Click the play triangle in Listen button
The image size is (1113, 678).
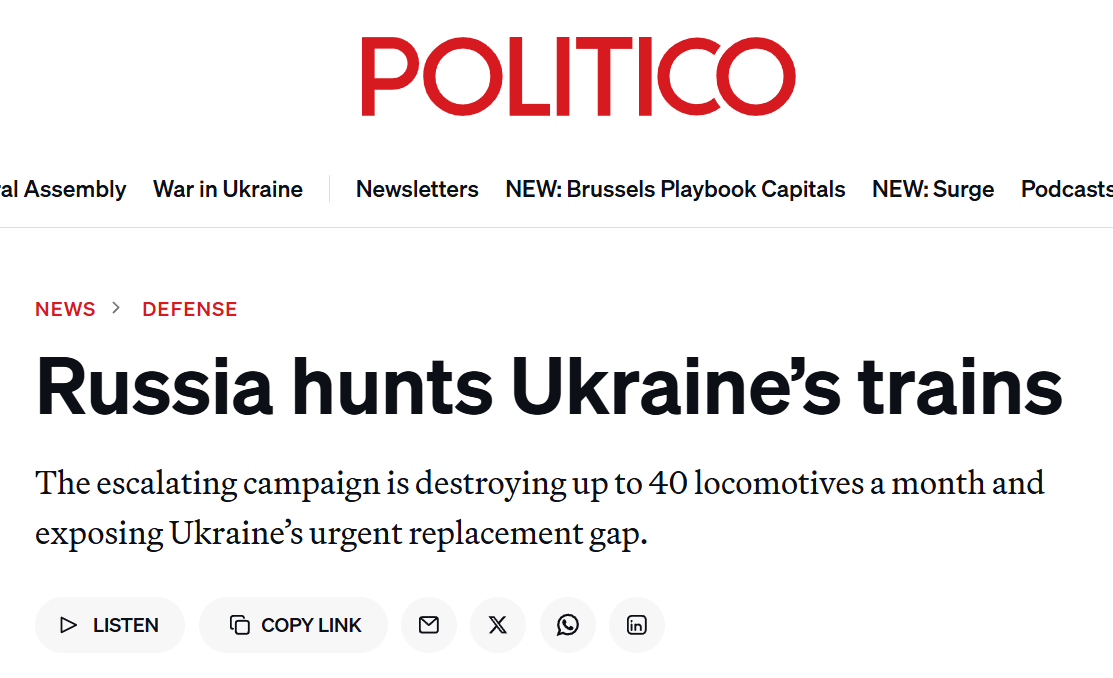[x=68, y=625]
